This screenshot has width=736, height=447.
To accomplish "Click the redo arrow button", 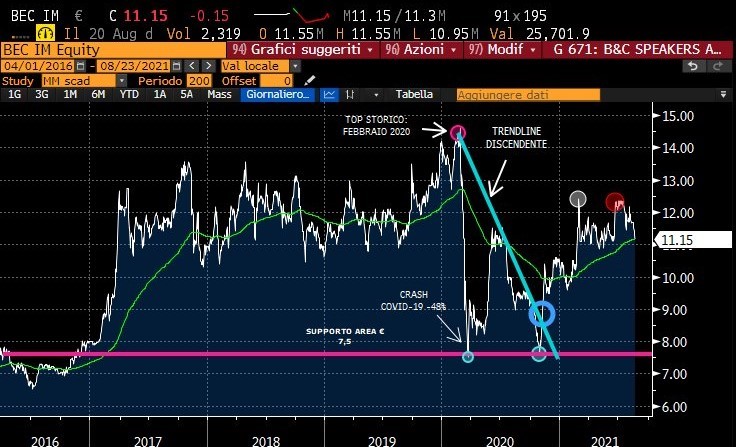I will 718,66.
